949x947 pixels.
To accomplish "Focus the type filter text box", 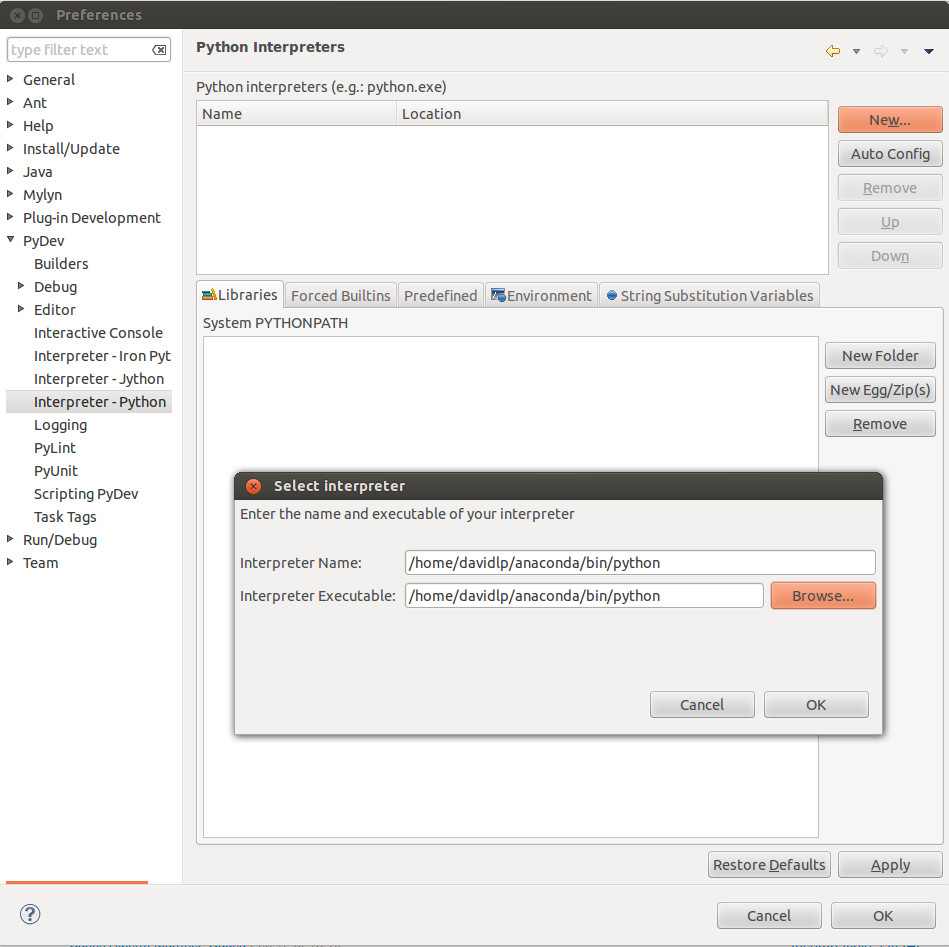I will click(x=78, y=50).
